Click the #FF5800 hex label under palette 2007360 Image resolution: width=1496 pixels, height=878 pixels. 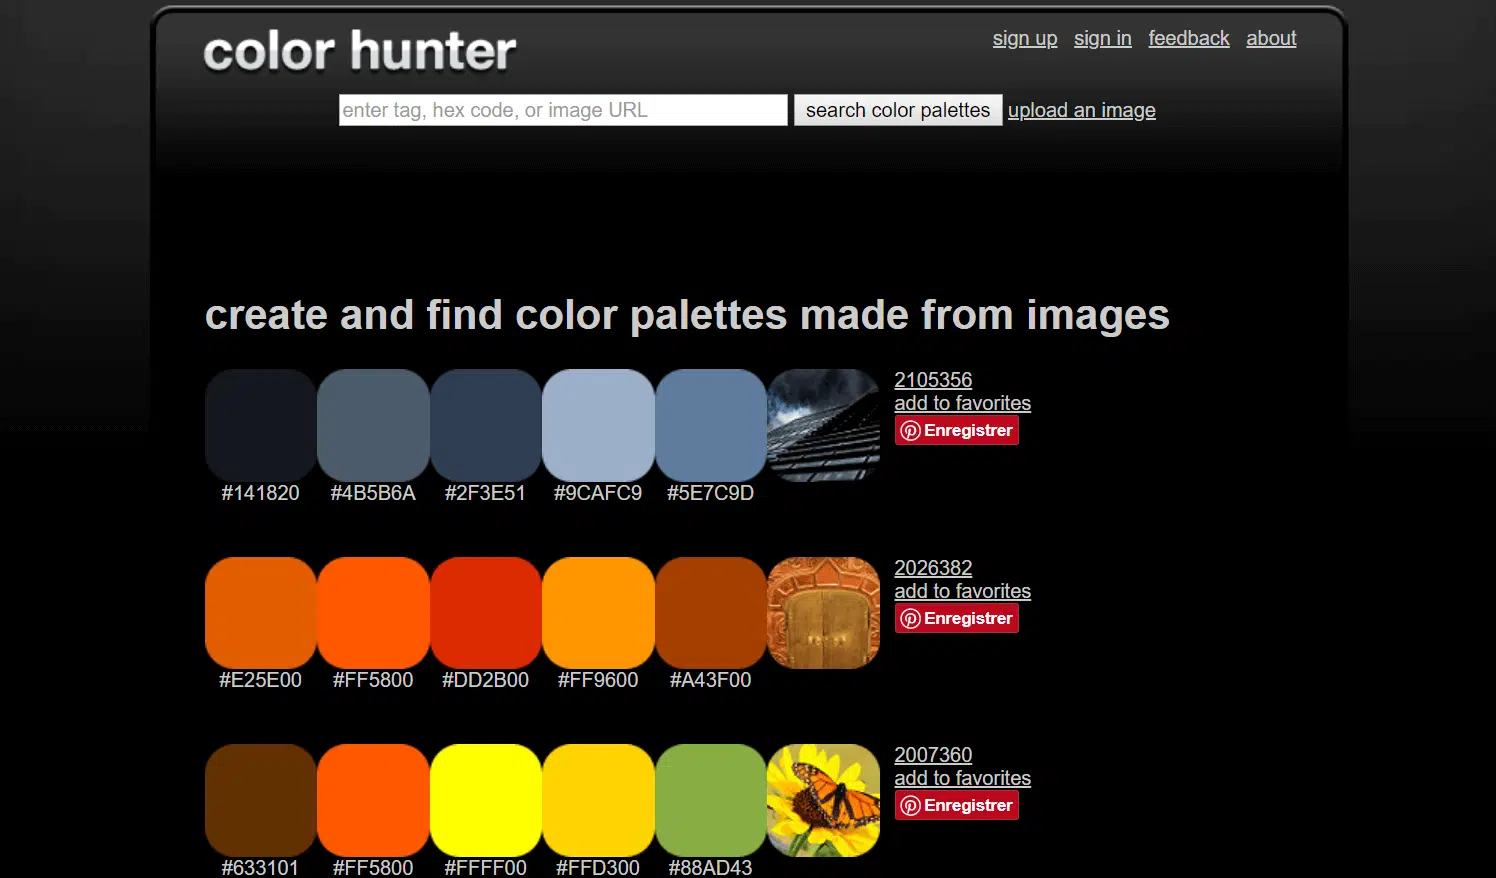[x=373, y=867]
